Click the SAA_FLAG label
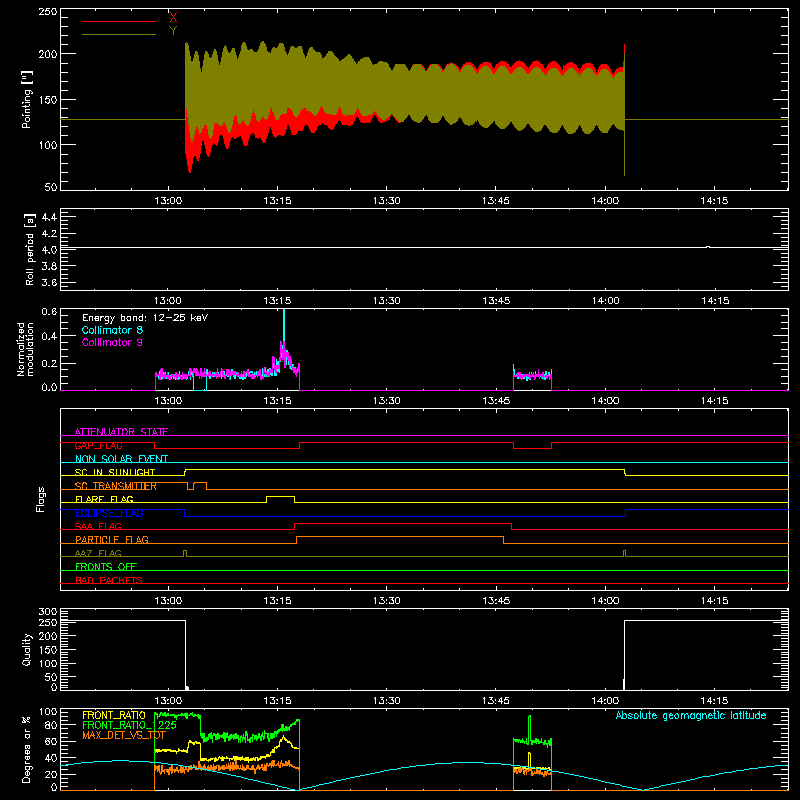 (98, 526)
